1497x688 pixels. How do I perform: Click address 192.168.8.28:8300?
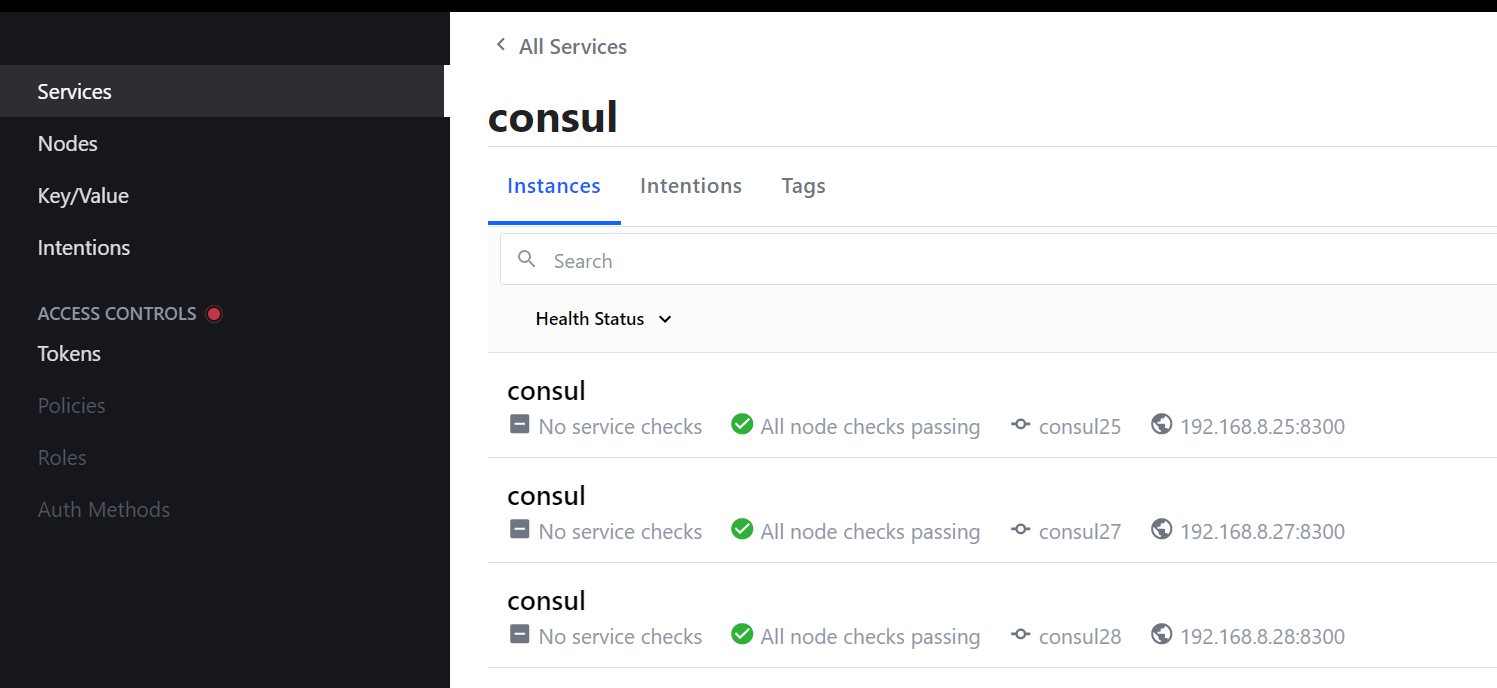1263,635
